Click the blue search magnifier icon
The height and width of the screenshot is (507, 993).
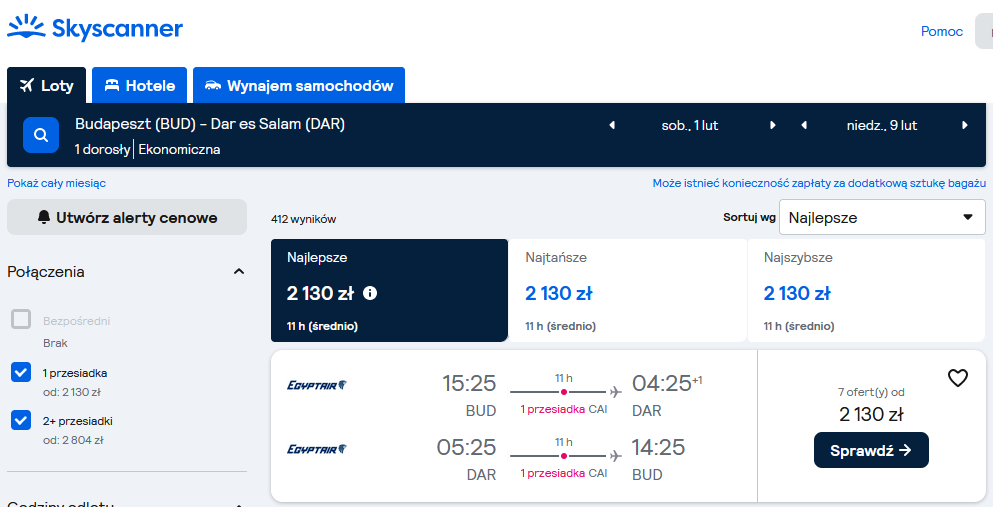41,135
